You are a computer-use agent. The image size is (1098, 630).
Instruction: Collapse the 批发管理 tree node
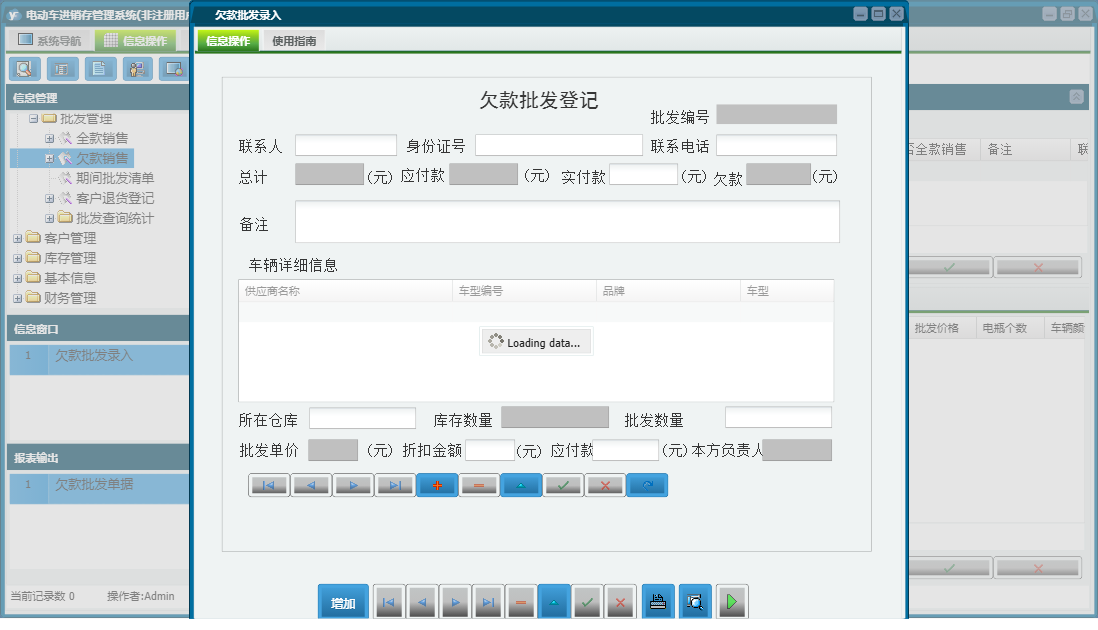(33, 119)
